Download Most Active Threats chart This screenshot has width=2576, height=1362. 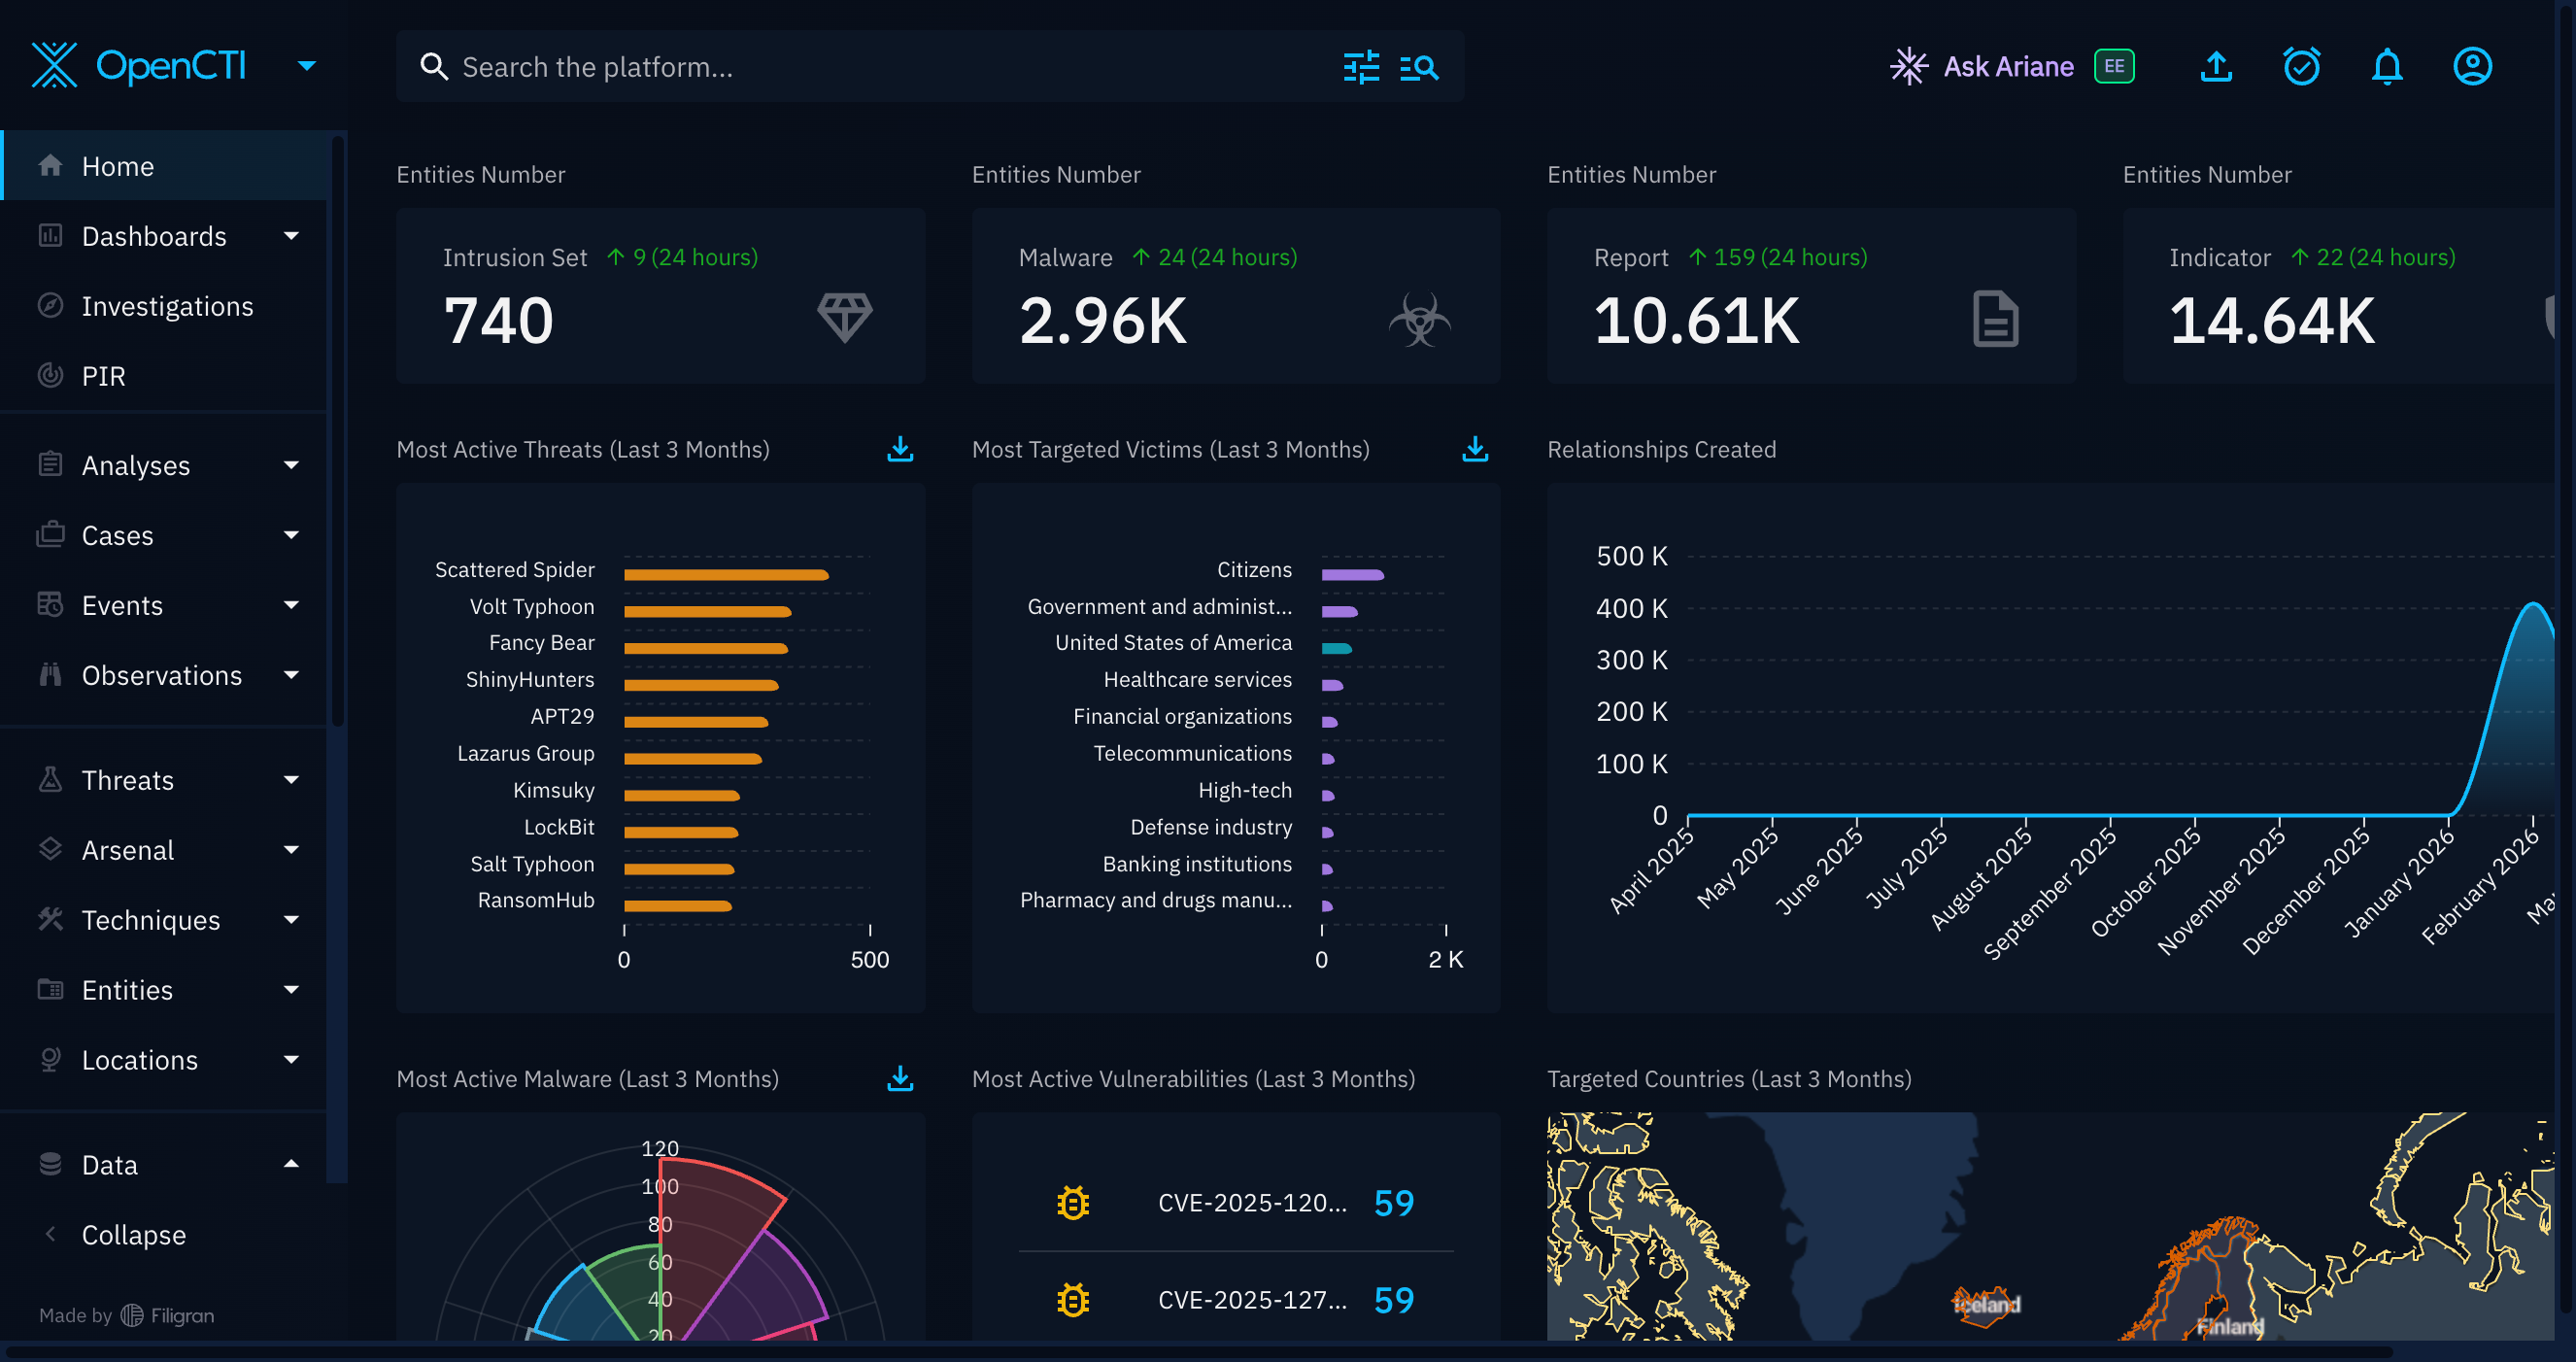point(900,449)
